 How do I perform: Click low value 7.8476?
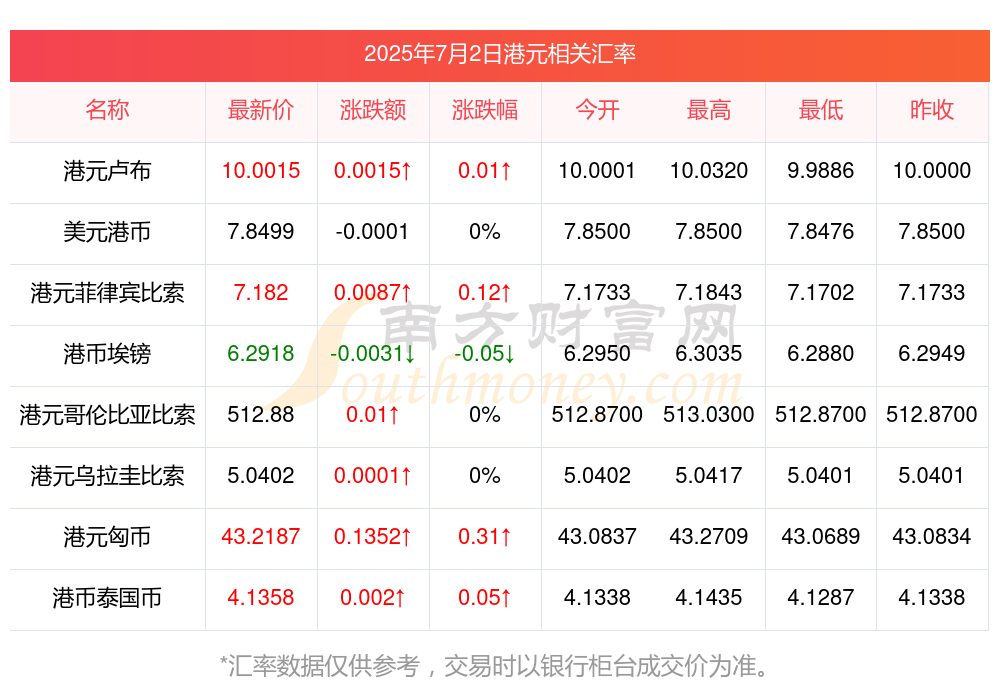pyautogui.click(x=821, y=232)
